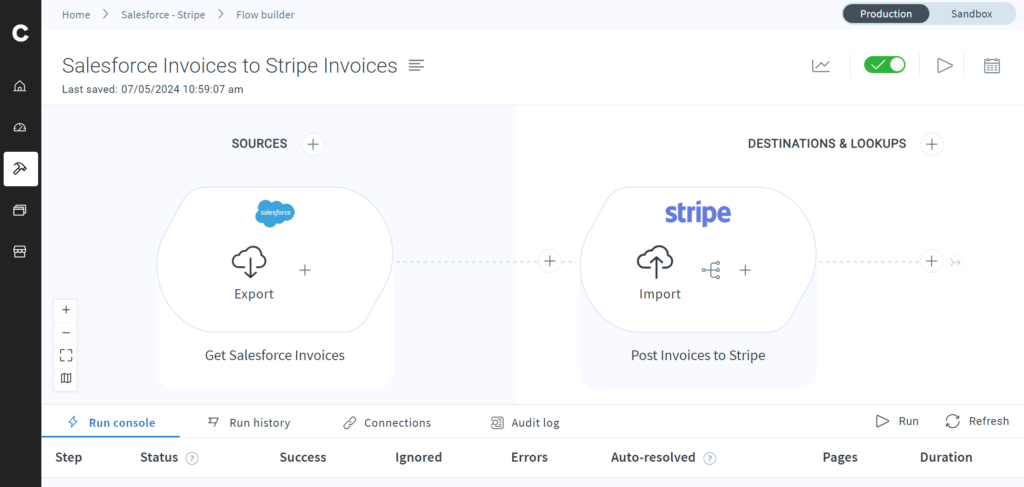Zoom in on the flow canvas

point(66,309)
